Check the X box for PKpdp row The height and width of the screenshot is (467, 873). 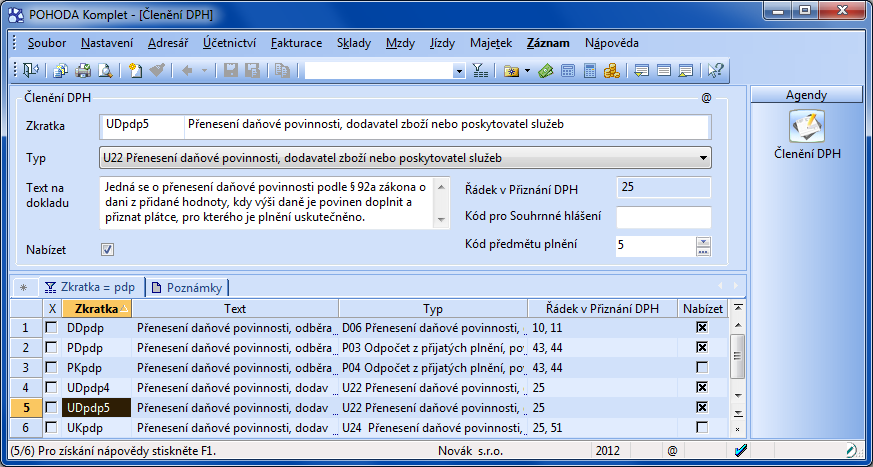click(x=51, y=368)
